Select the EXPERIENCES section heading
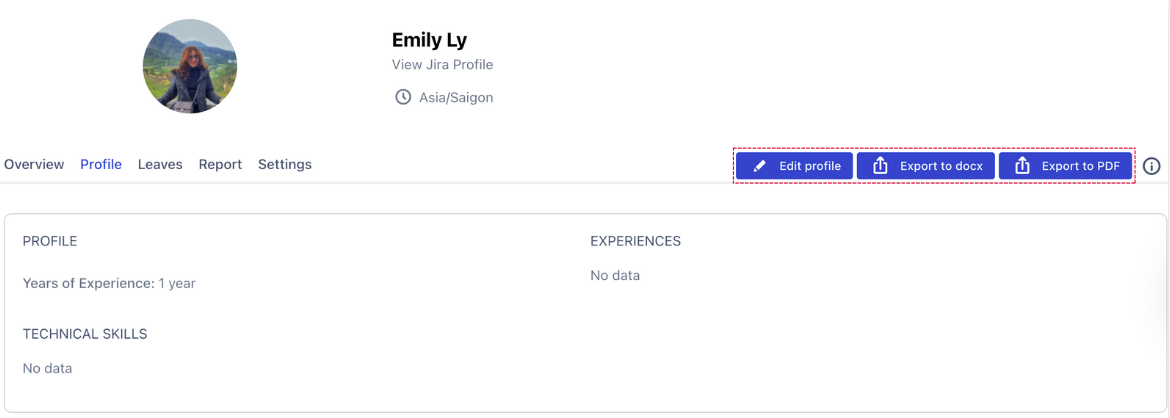The height and width of the screenshot is (418, 1170). click(x=635, y=241)
